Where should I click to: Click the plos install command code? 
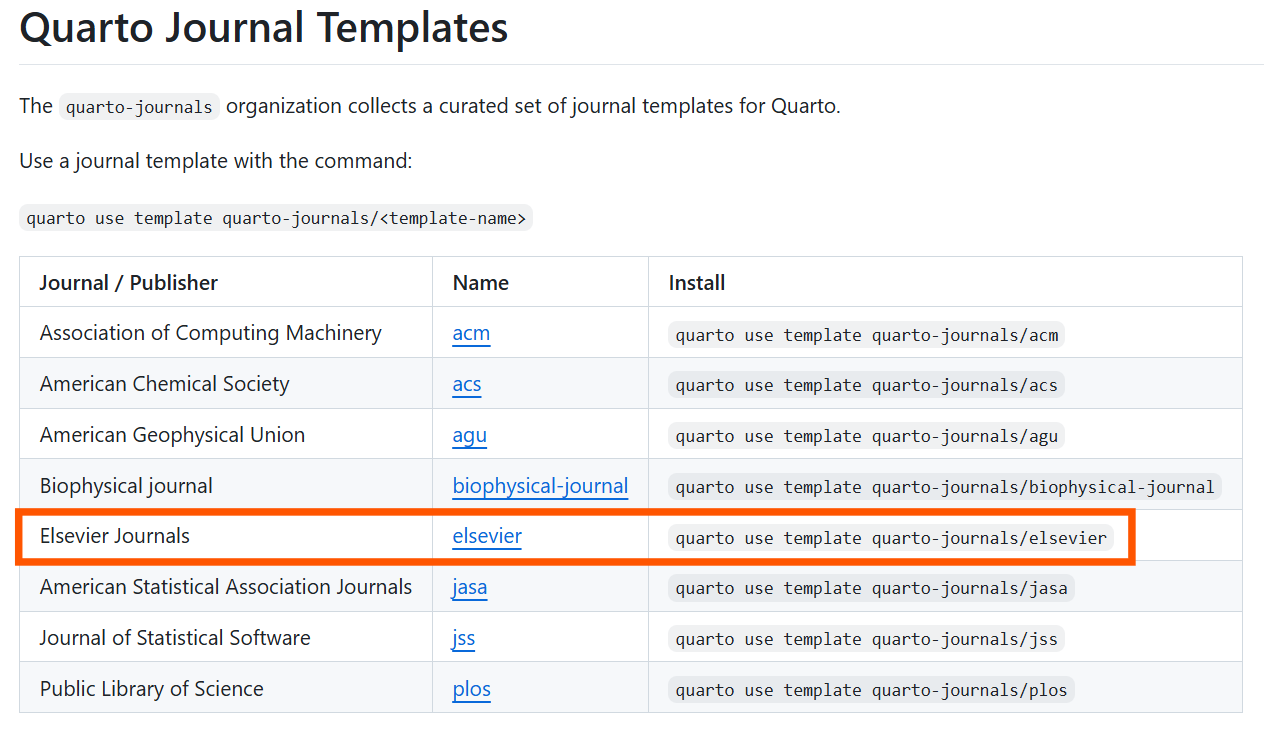[871, 690]
